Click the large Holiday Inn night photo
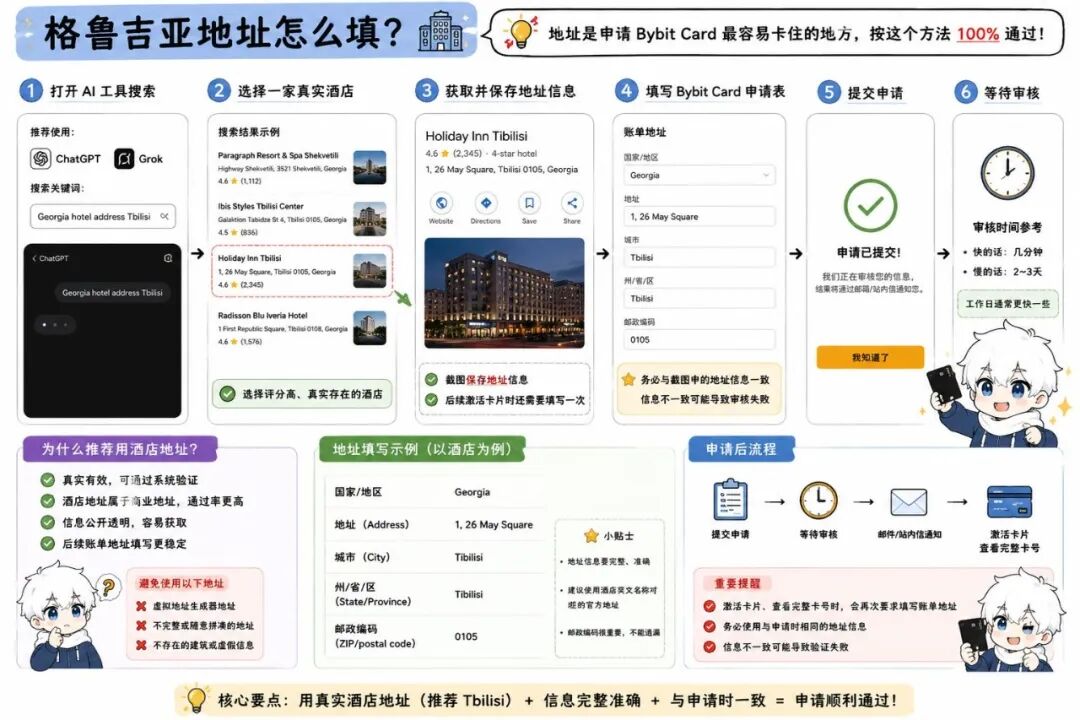The width and height of the screenshot is (1080, 720). click(x=504, y=293)
